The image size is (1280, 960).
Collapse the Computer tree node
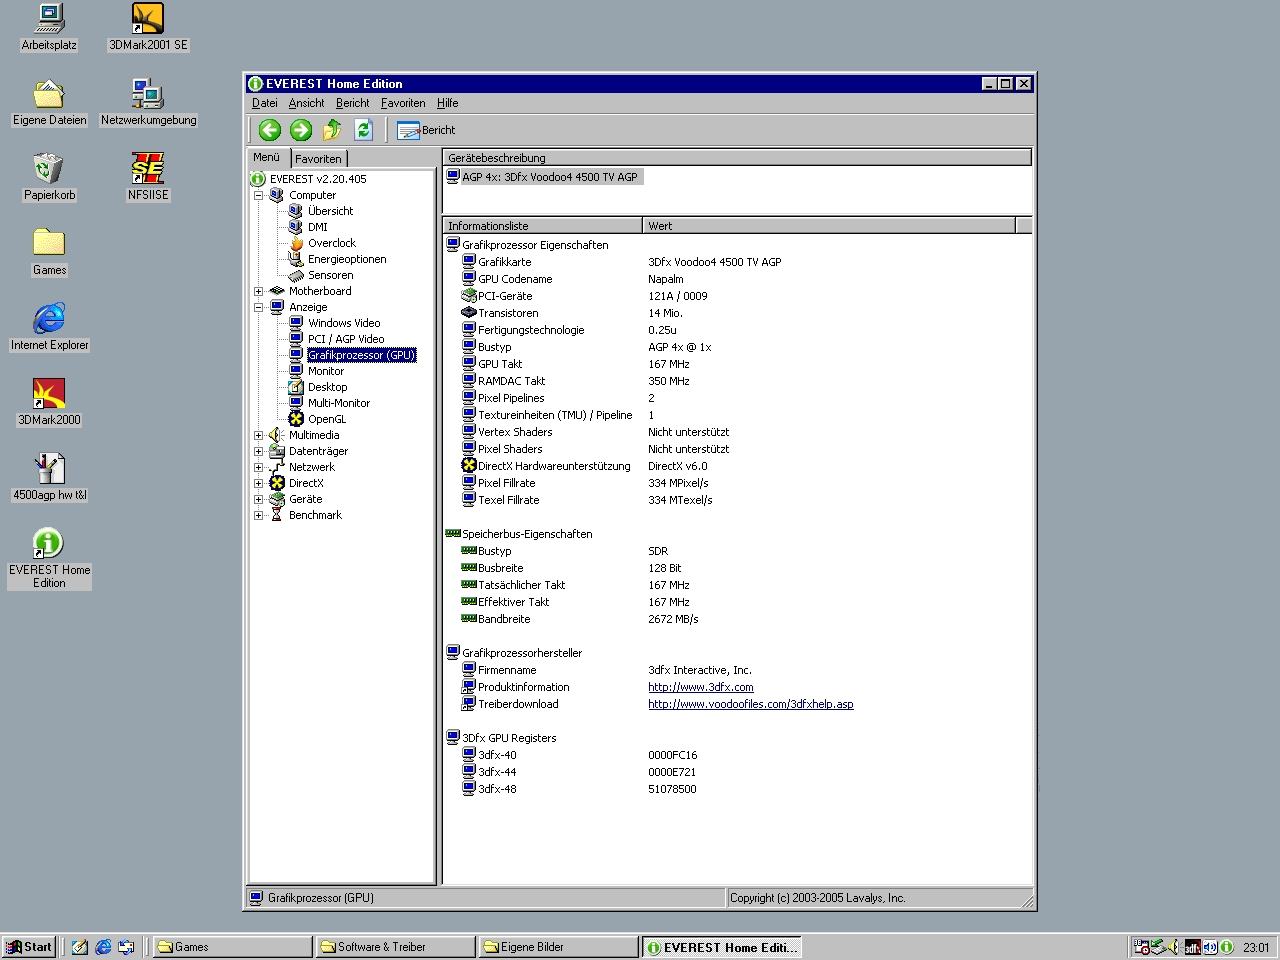pos(258,195)
